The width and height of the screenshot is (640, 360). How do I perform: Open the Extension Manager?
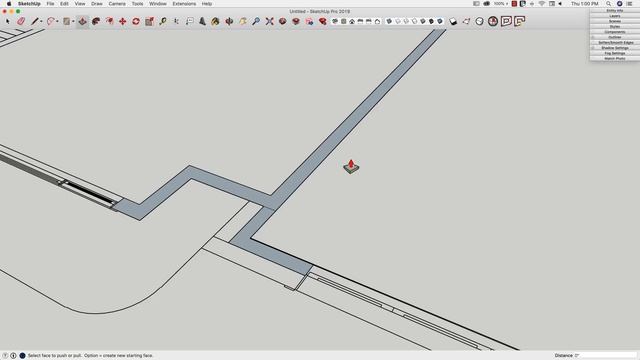(323, 21)
